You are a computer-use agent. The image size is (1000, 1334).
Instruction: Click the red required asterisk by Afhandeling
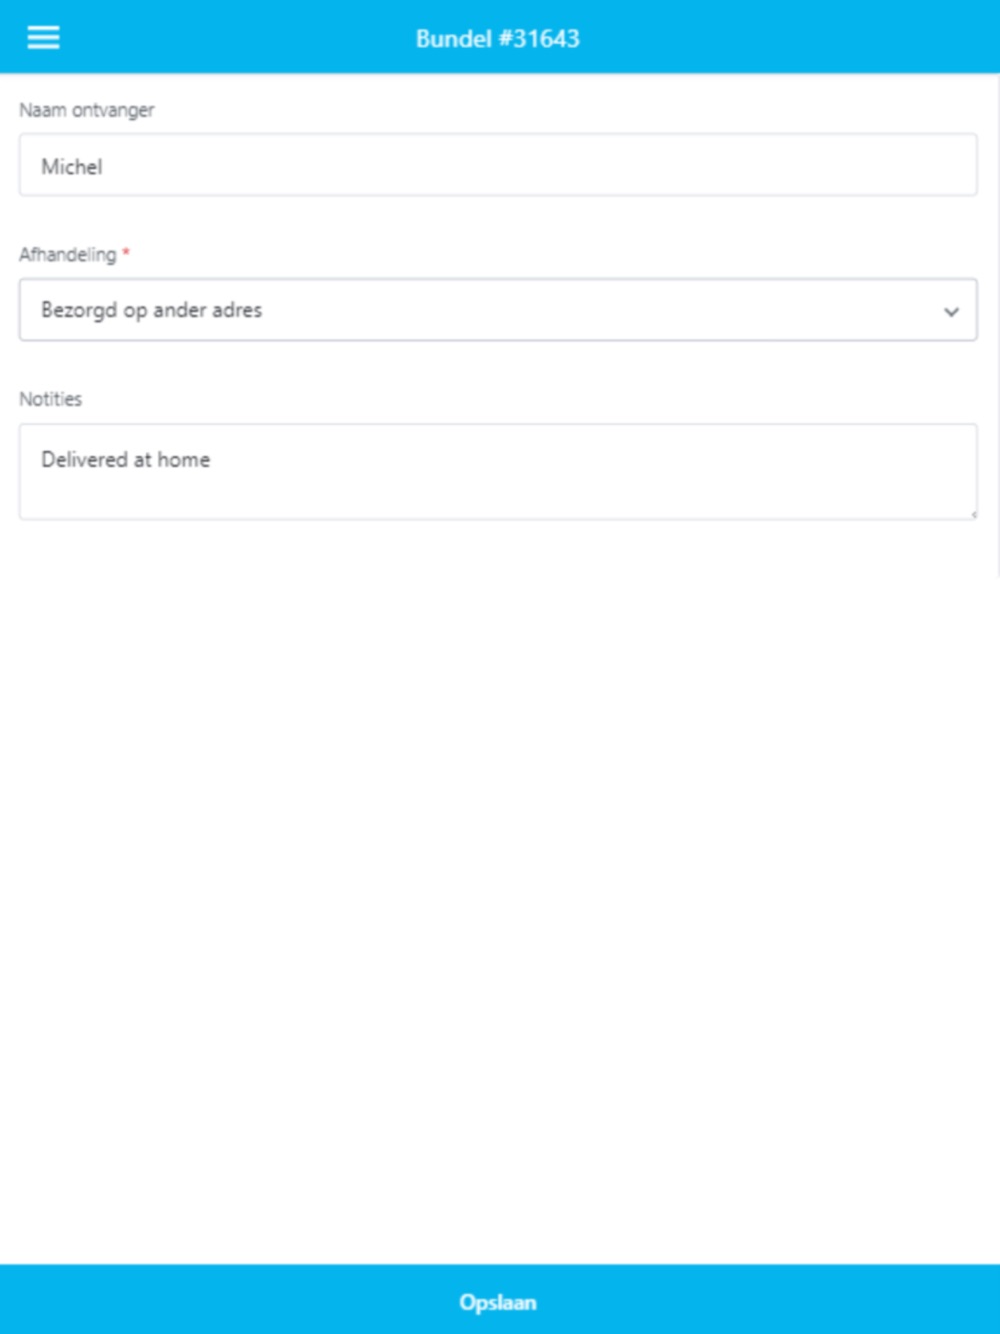[x=126, y=253]
